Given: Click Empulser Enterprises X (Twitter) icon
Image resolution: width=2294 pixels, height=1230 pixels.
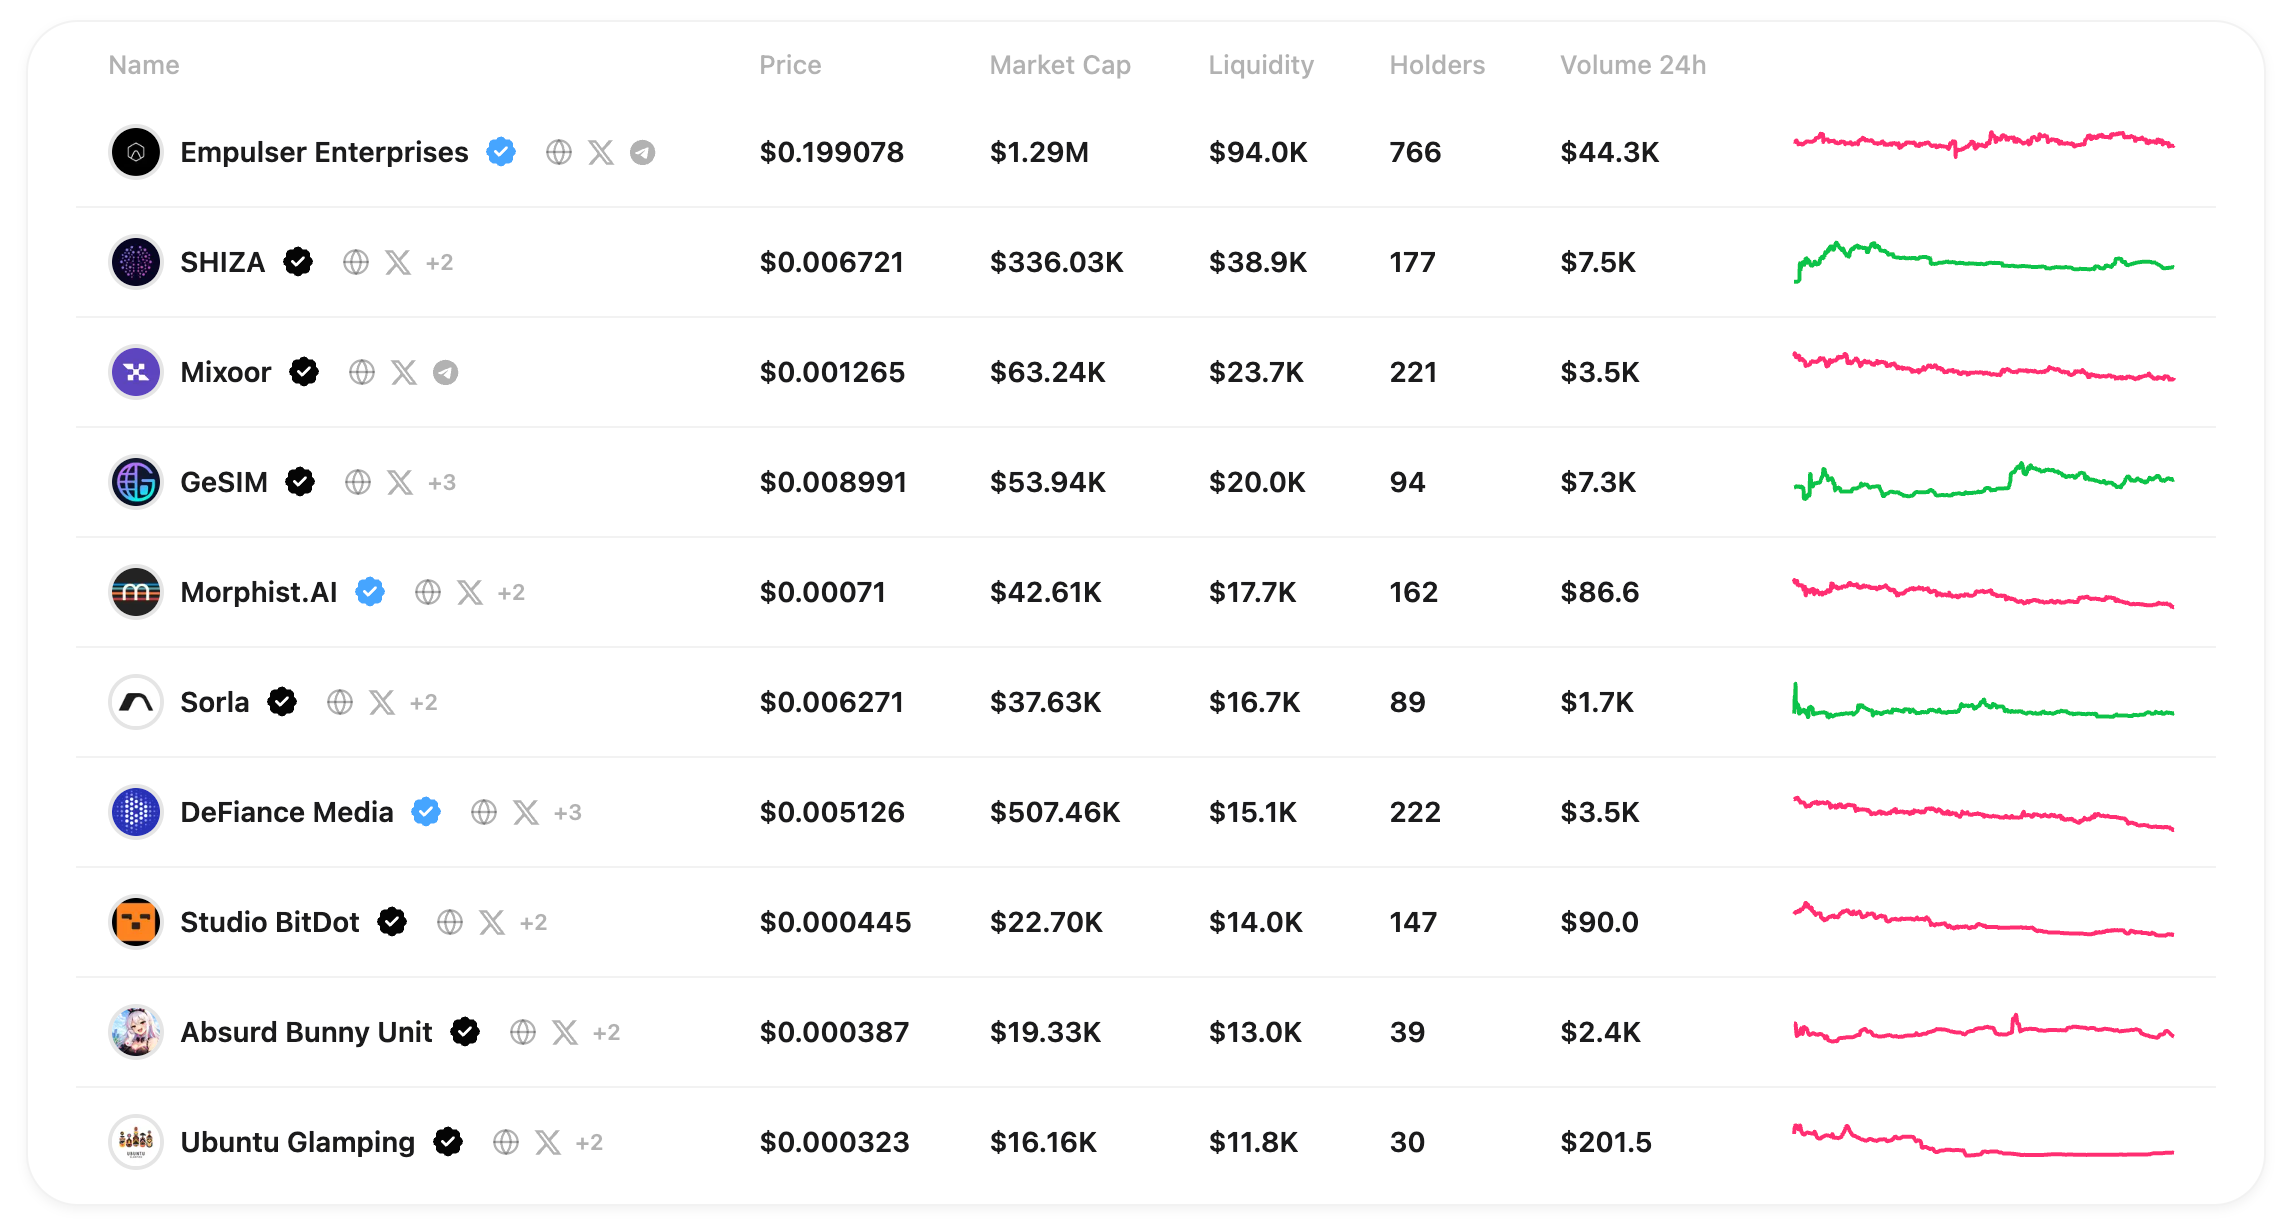Looking at the screenshot, I should click(x=600, y=152).
